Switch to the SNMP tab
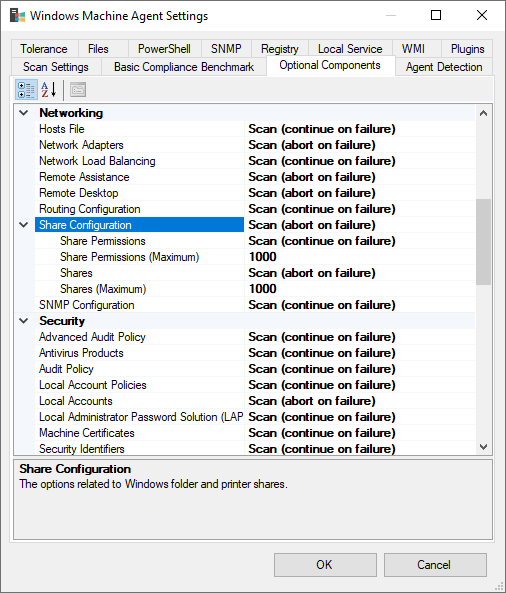 tap(226, 49)
